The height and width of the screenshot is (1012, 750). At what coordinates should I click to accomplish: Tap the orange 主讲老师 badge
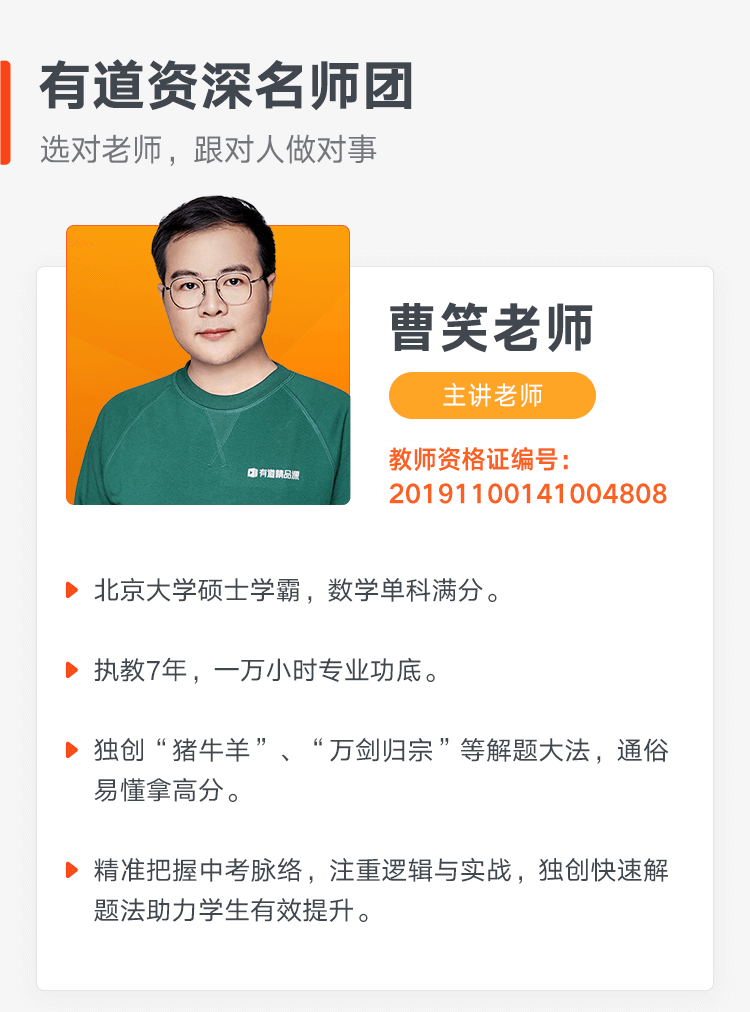[x=492, y=396]
